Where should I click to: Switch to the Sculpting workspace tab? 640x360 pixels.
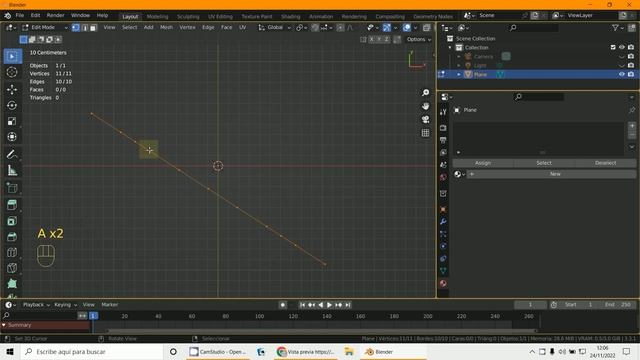coord(188,17)
